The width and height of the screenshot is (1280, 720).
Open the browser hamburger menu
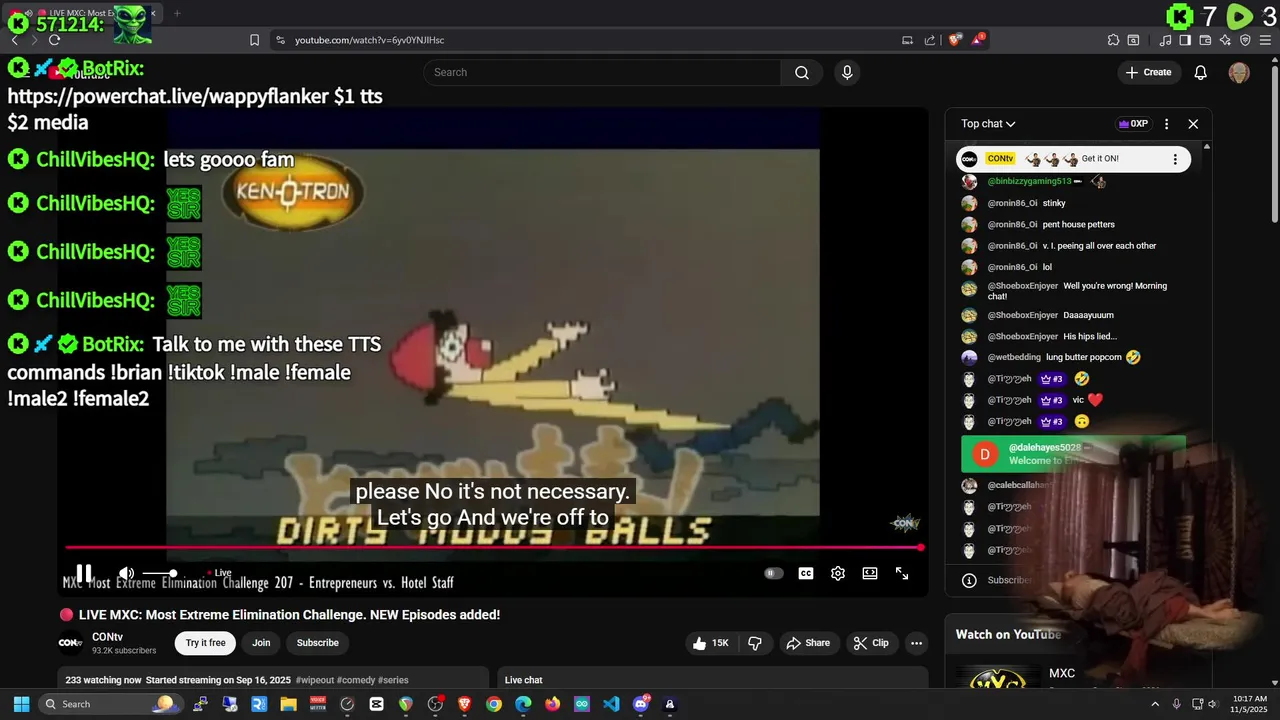[1265, 40]
